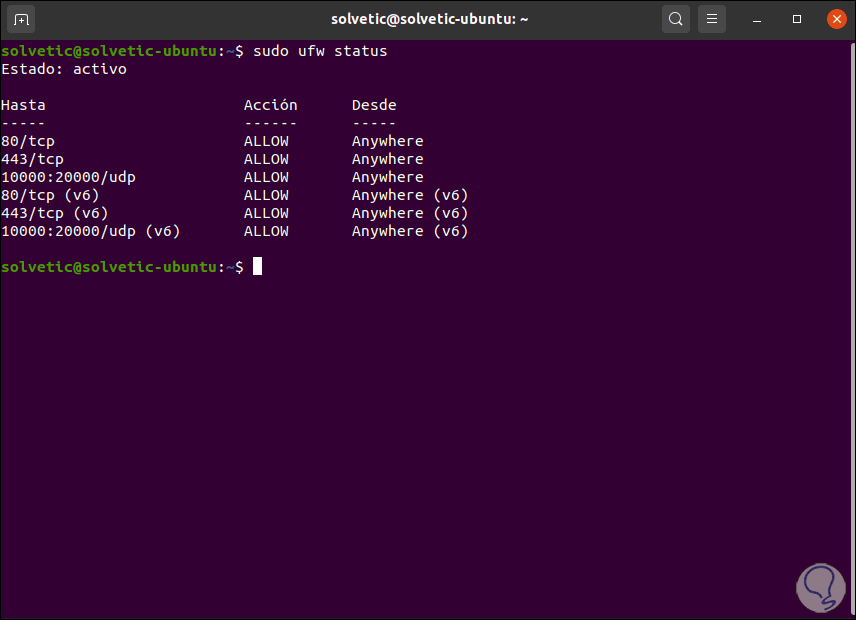Click the 'Acción' column header
Image resolution: width=856 pixels, height=620 pixels.
pos(270,105)
